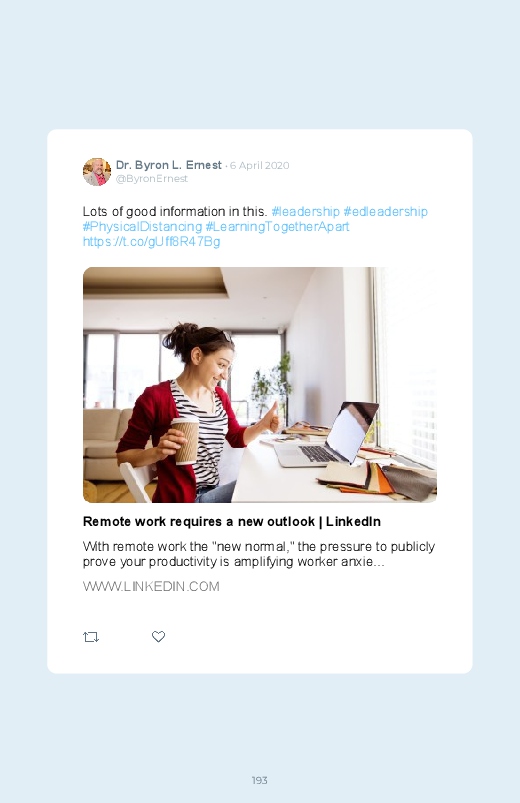
Task: Like the tweet with the heart icon
Action: (158, 636)
